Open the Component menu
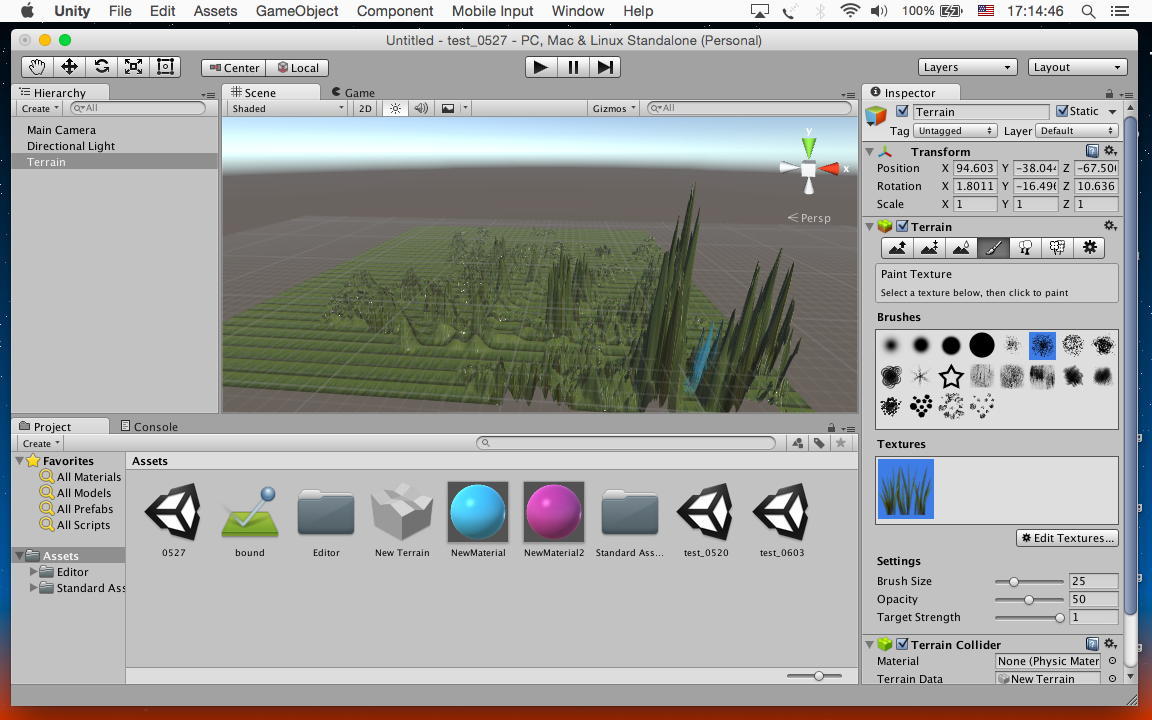The width and height of the screenshot is (1152, 720). (x=395, y=11)
